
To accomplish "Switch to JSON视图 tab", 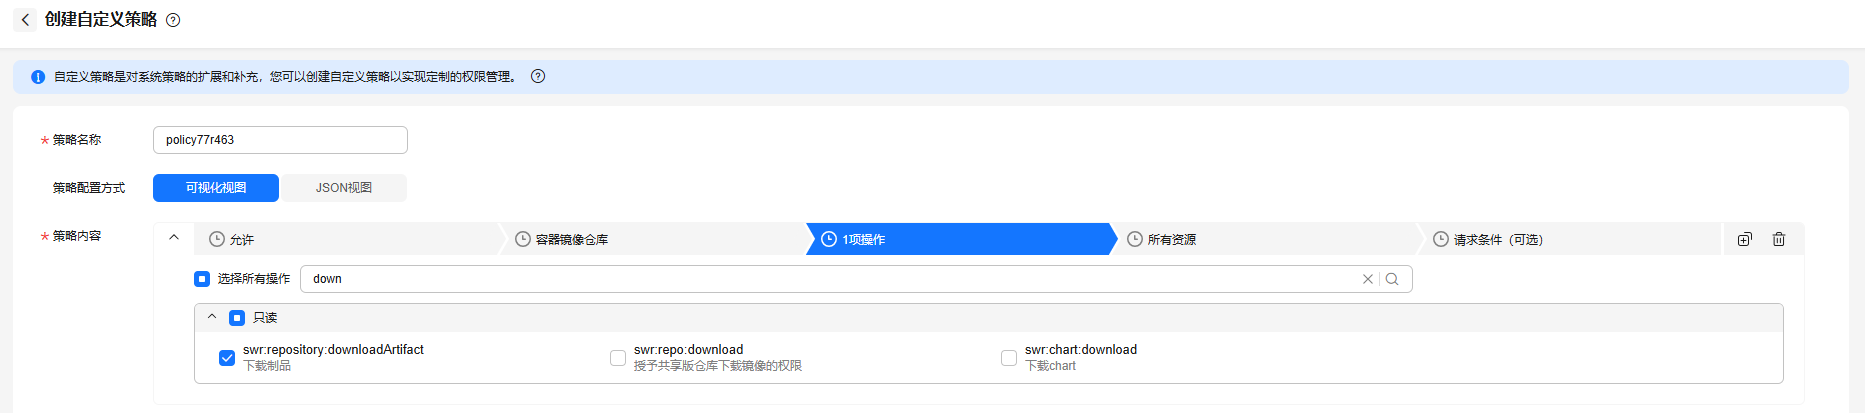I will pos(344,188).
